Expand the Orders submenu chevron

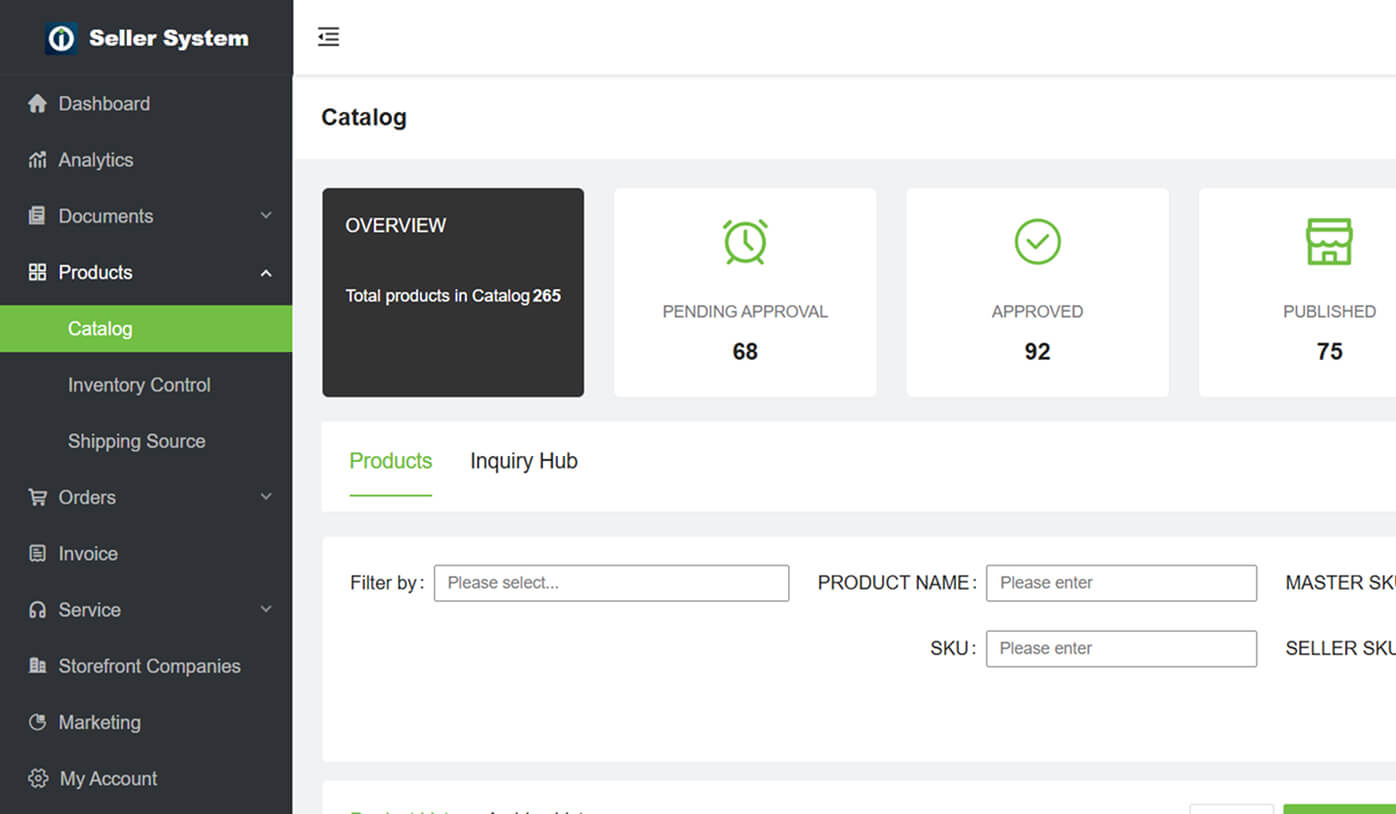266,497
